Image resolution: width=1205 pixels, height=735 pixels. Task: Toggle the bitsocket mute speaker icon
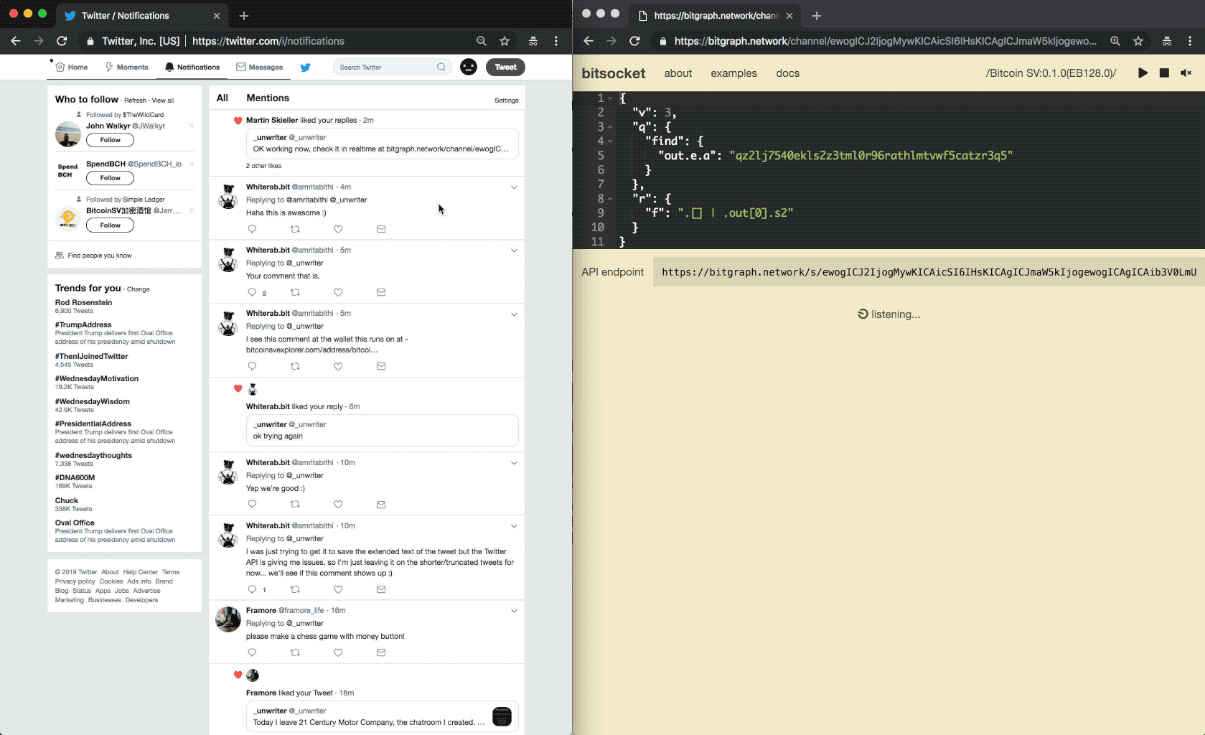pos(1186,73)
